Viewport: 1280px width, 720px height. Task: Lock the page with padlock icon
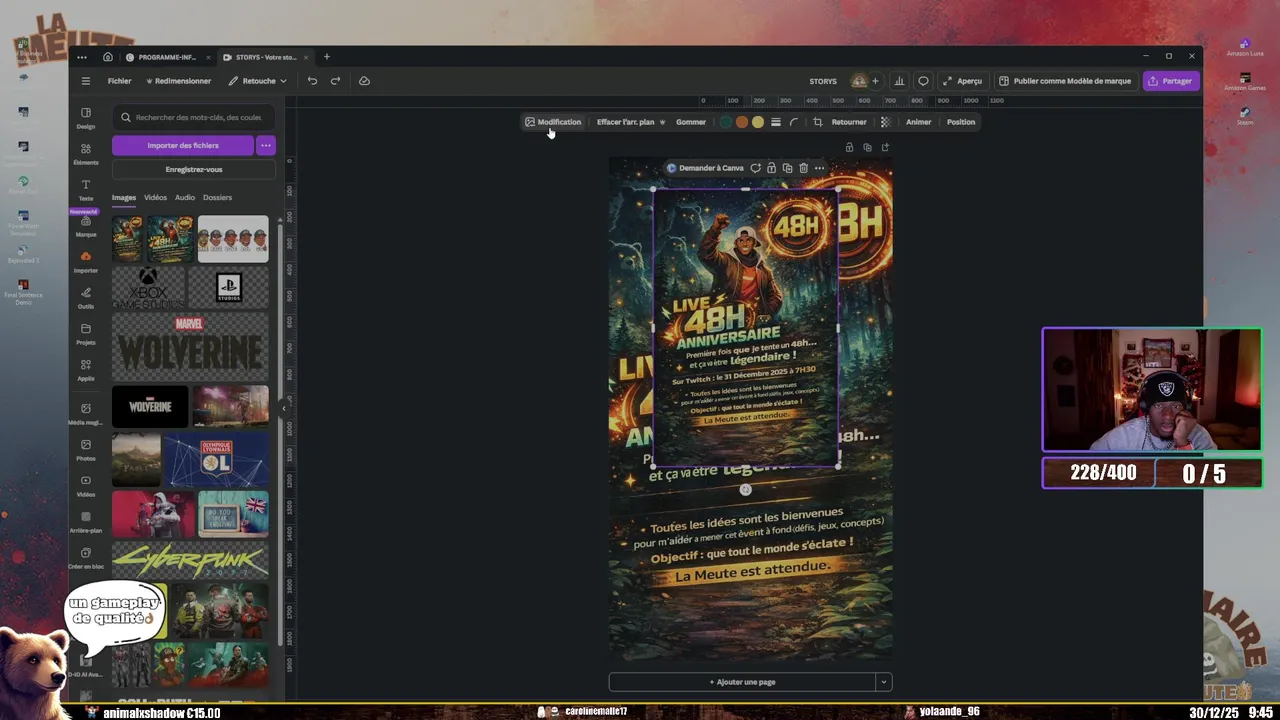point(849,147)
